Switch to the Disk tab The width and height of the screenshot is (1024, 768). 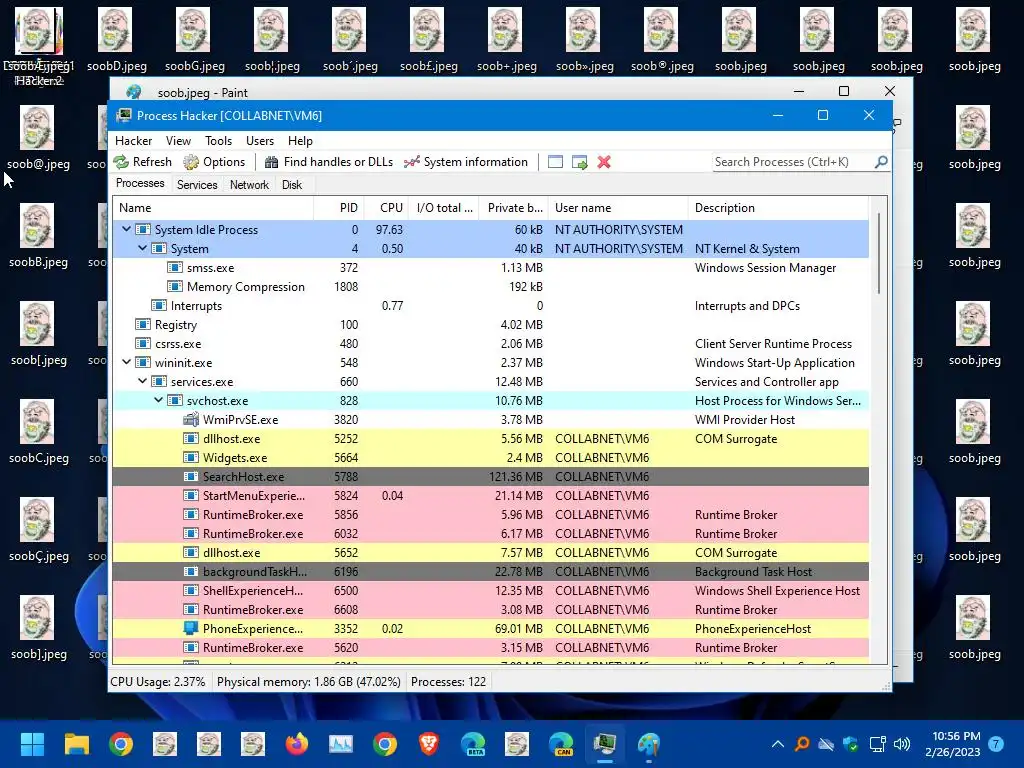pyautogui.click(x=292, y=185)
